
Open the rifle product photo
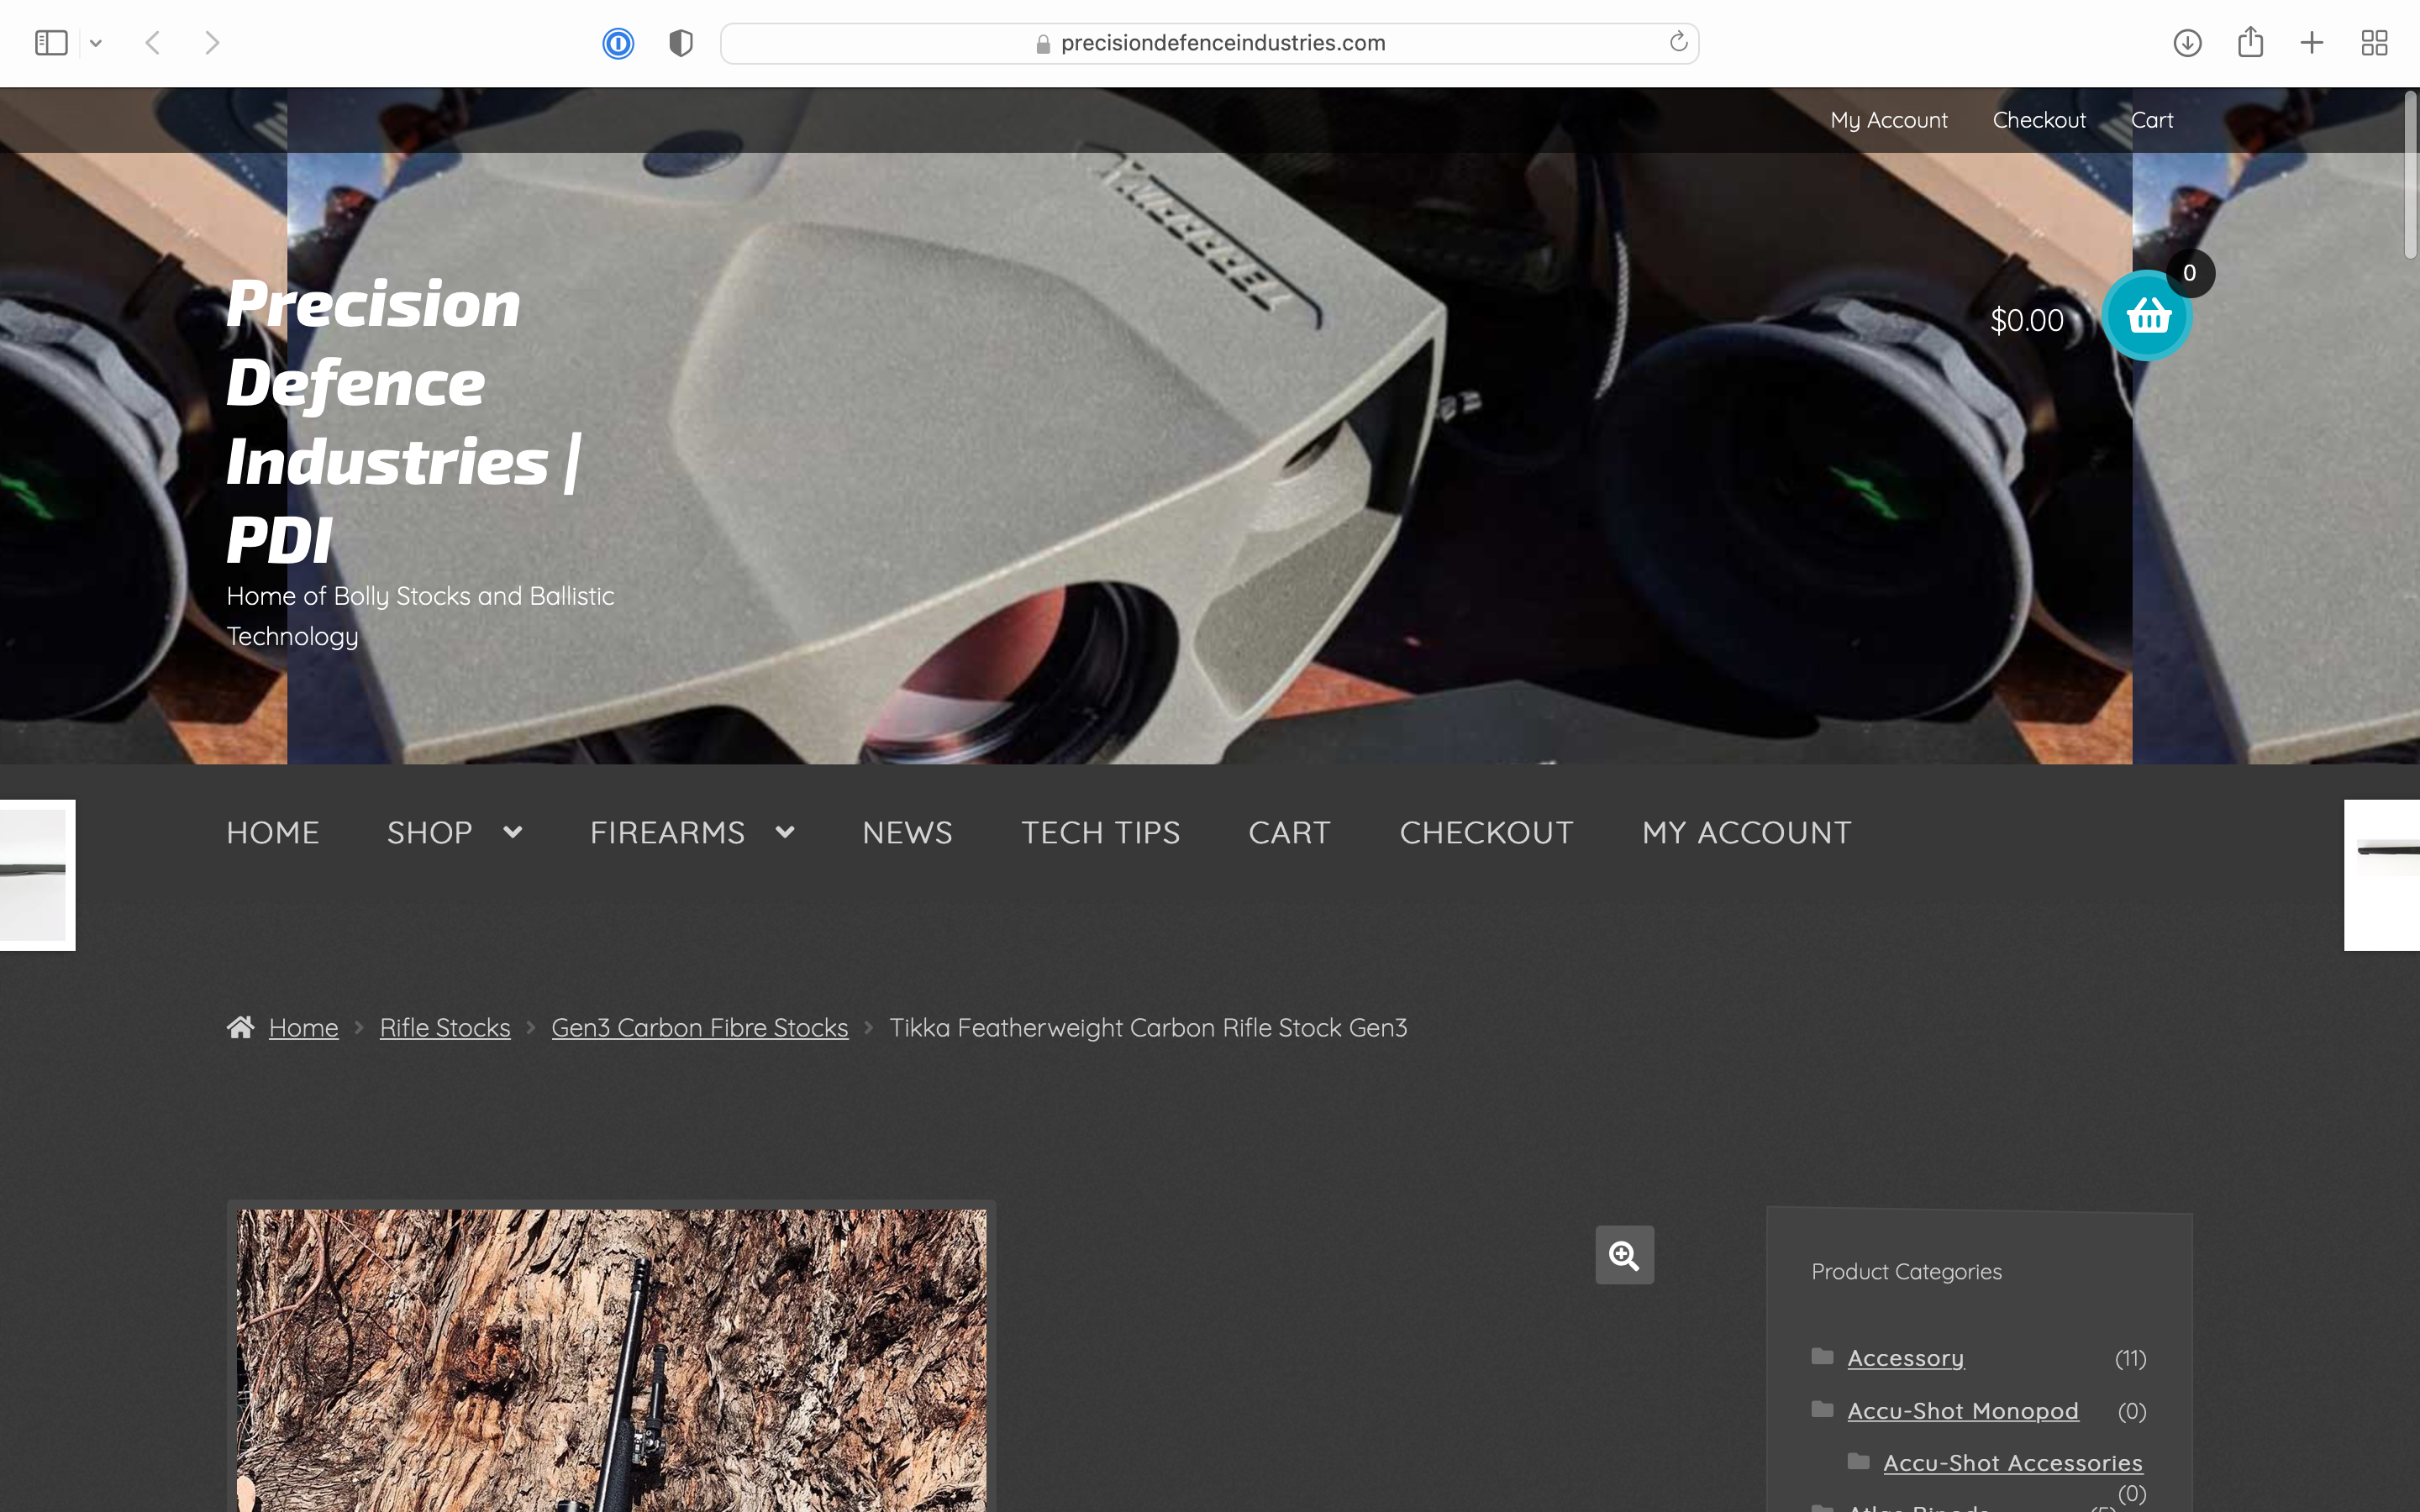click(611, 1360)
